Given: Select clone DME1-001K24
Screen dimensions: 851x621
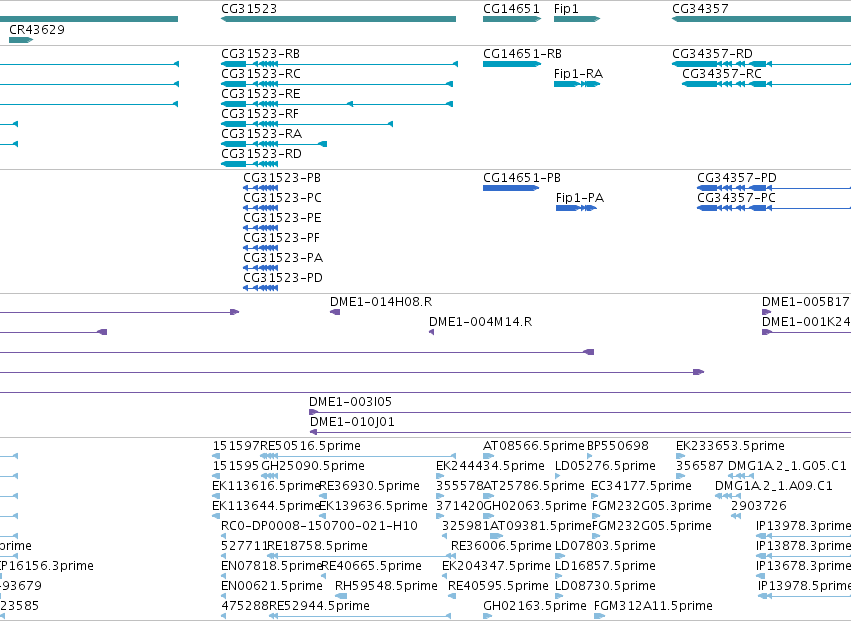Looking at the screenshot, I should pyautogui.click(x=806, y=322).
